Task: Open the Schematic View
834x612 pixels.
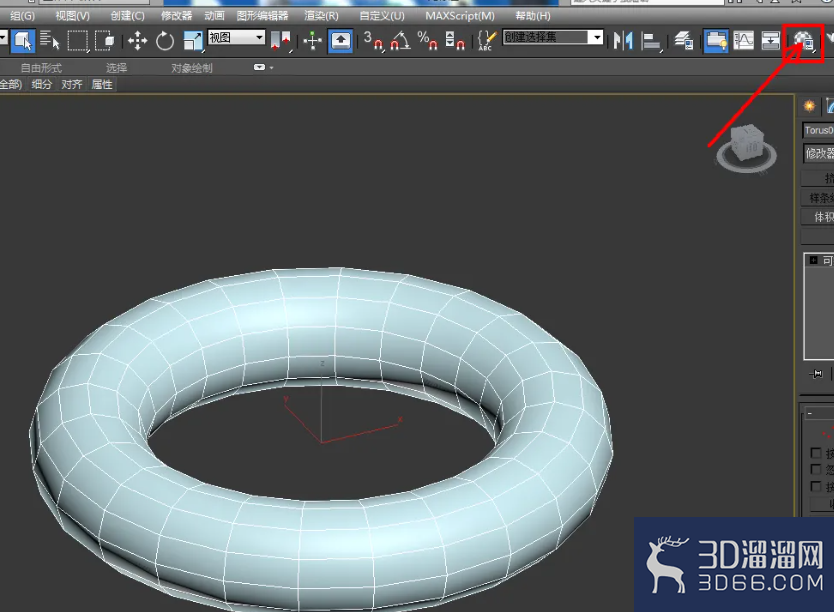Action: pos(770,41)
